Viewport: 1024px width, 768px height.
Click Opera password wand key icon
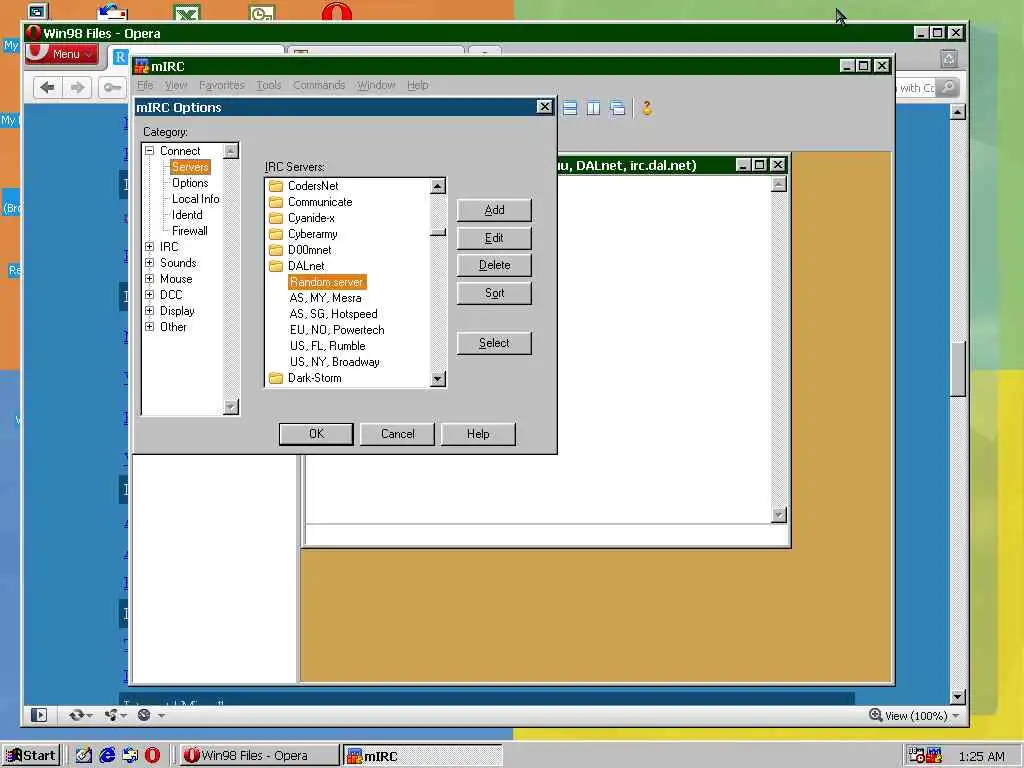[112, 88]
